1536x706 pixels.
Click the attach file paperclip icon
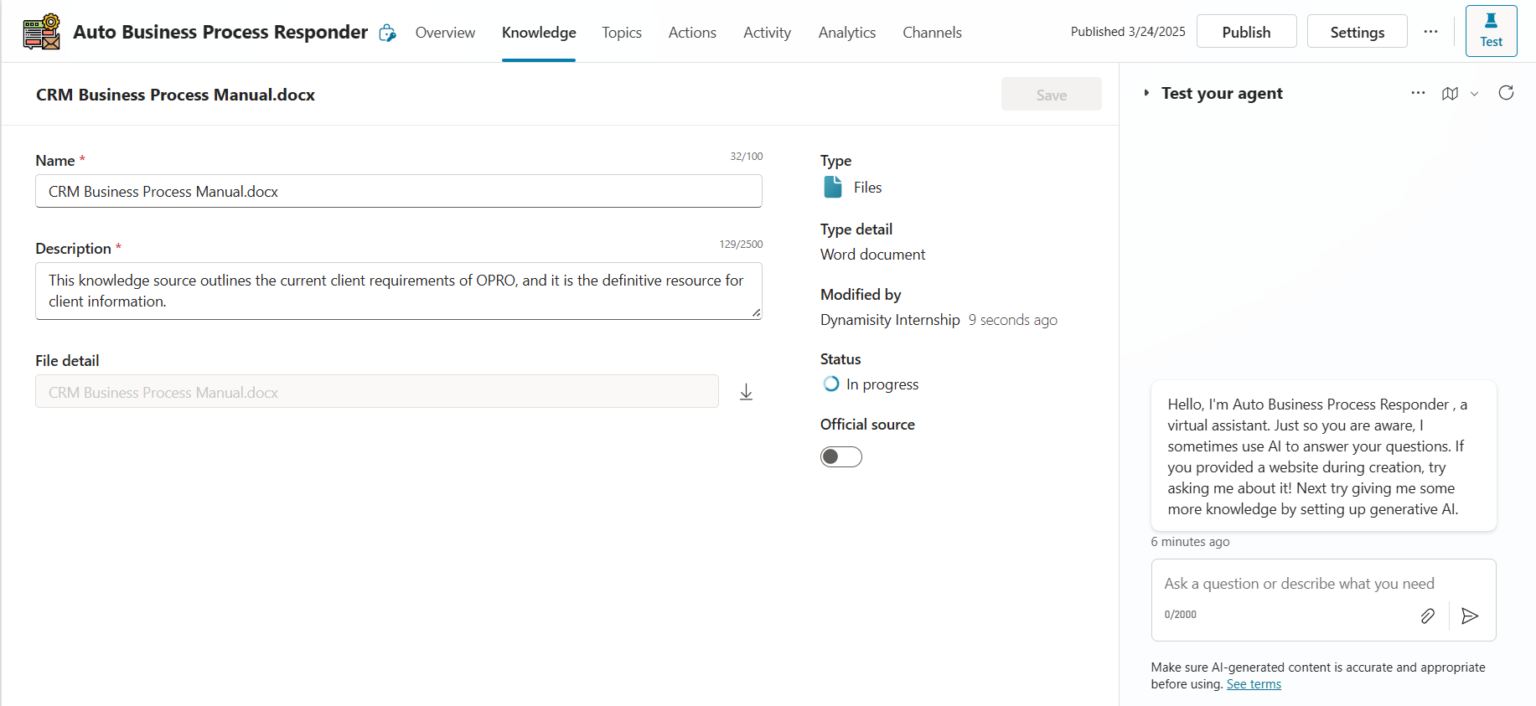(1427, 616)
